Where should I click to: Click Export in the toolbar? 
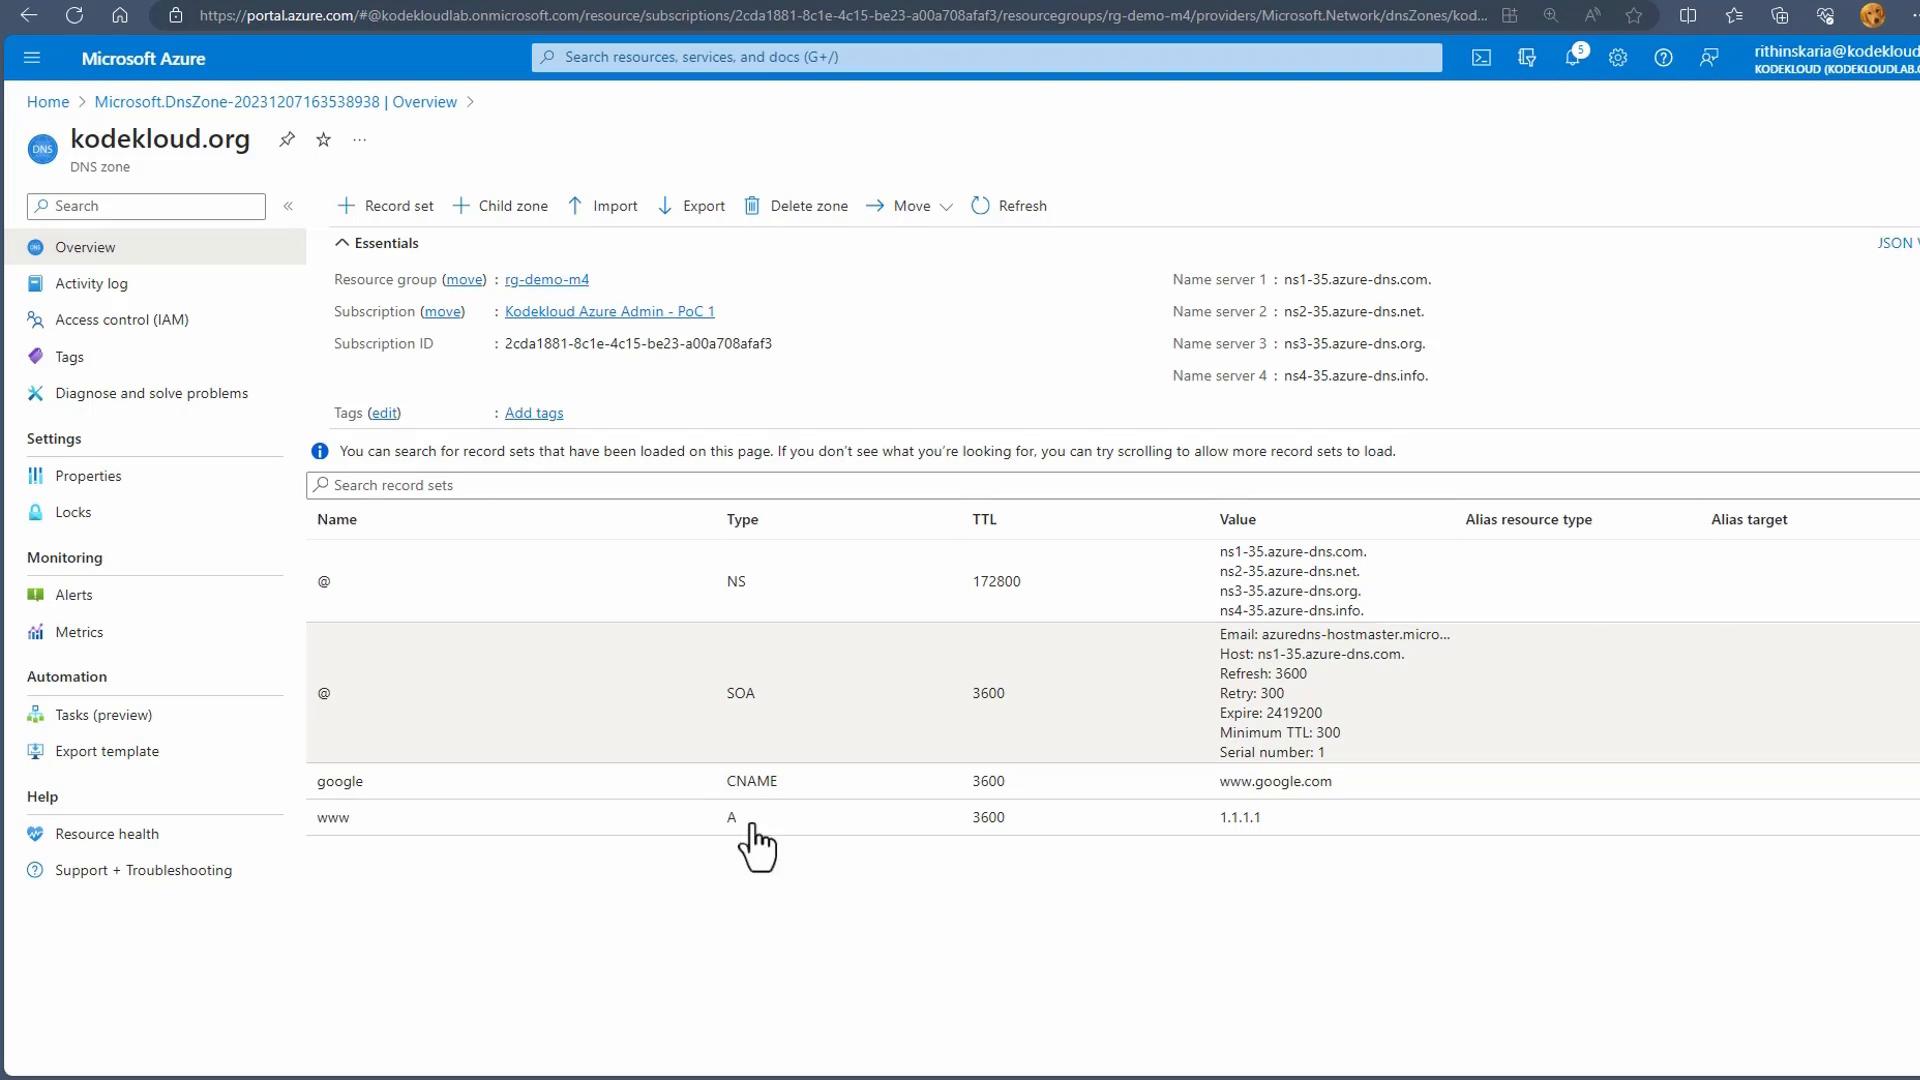[x=691, y=206]
